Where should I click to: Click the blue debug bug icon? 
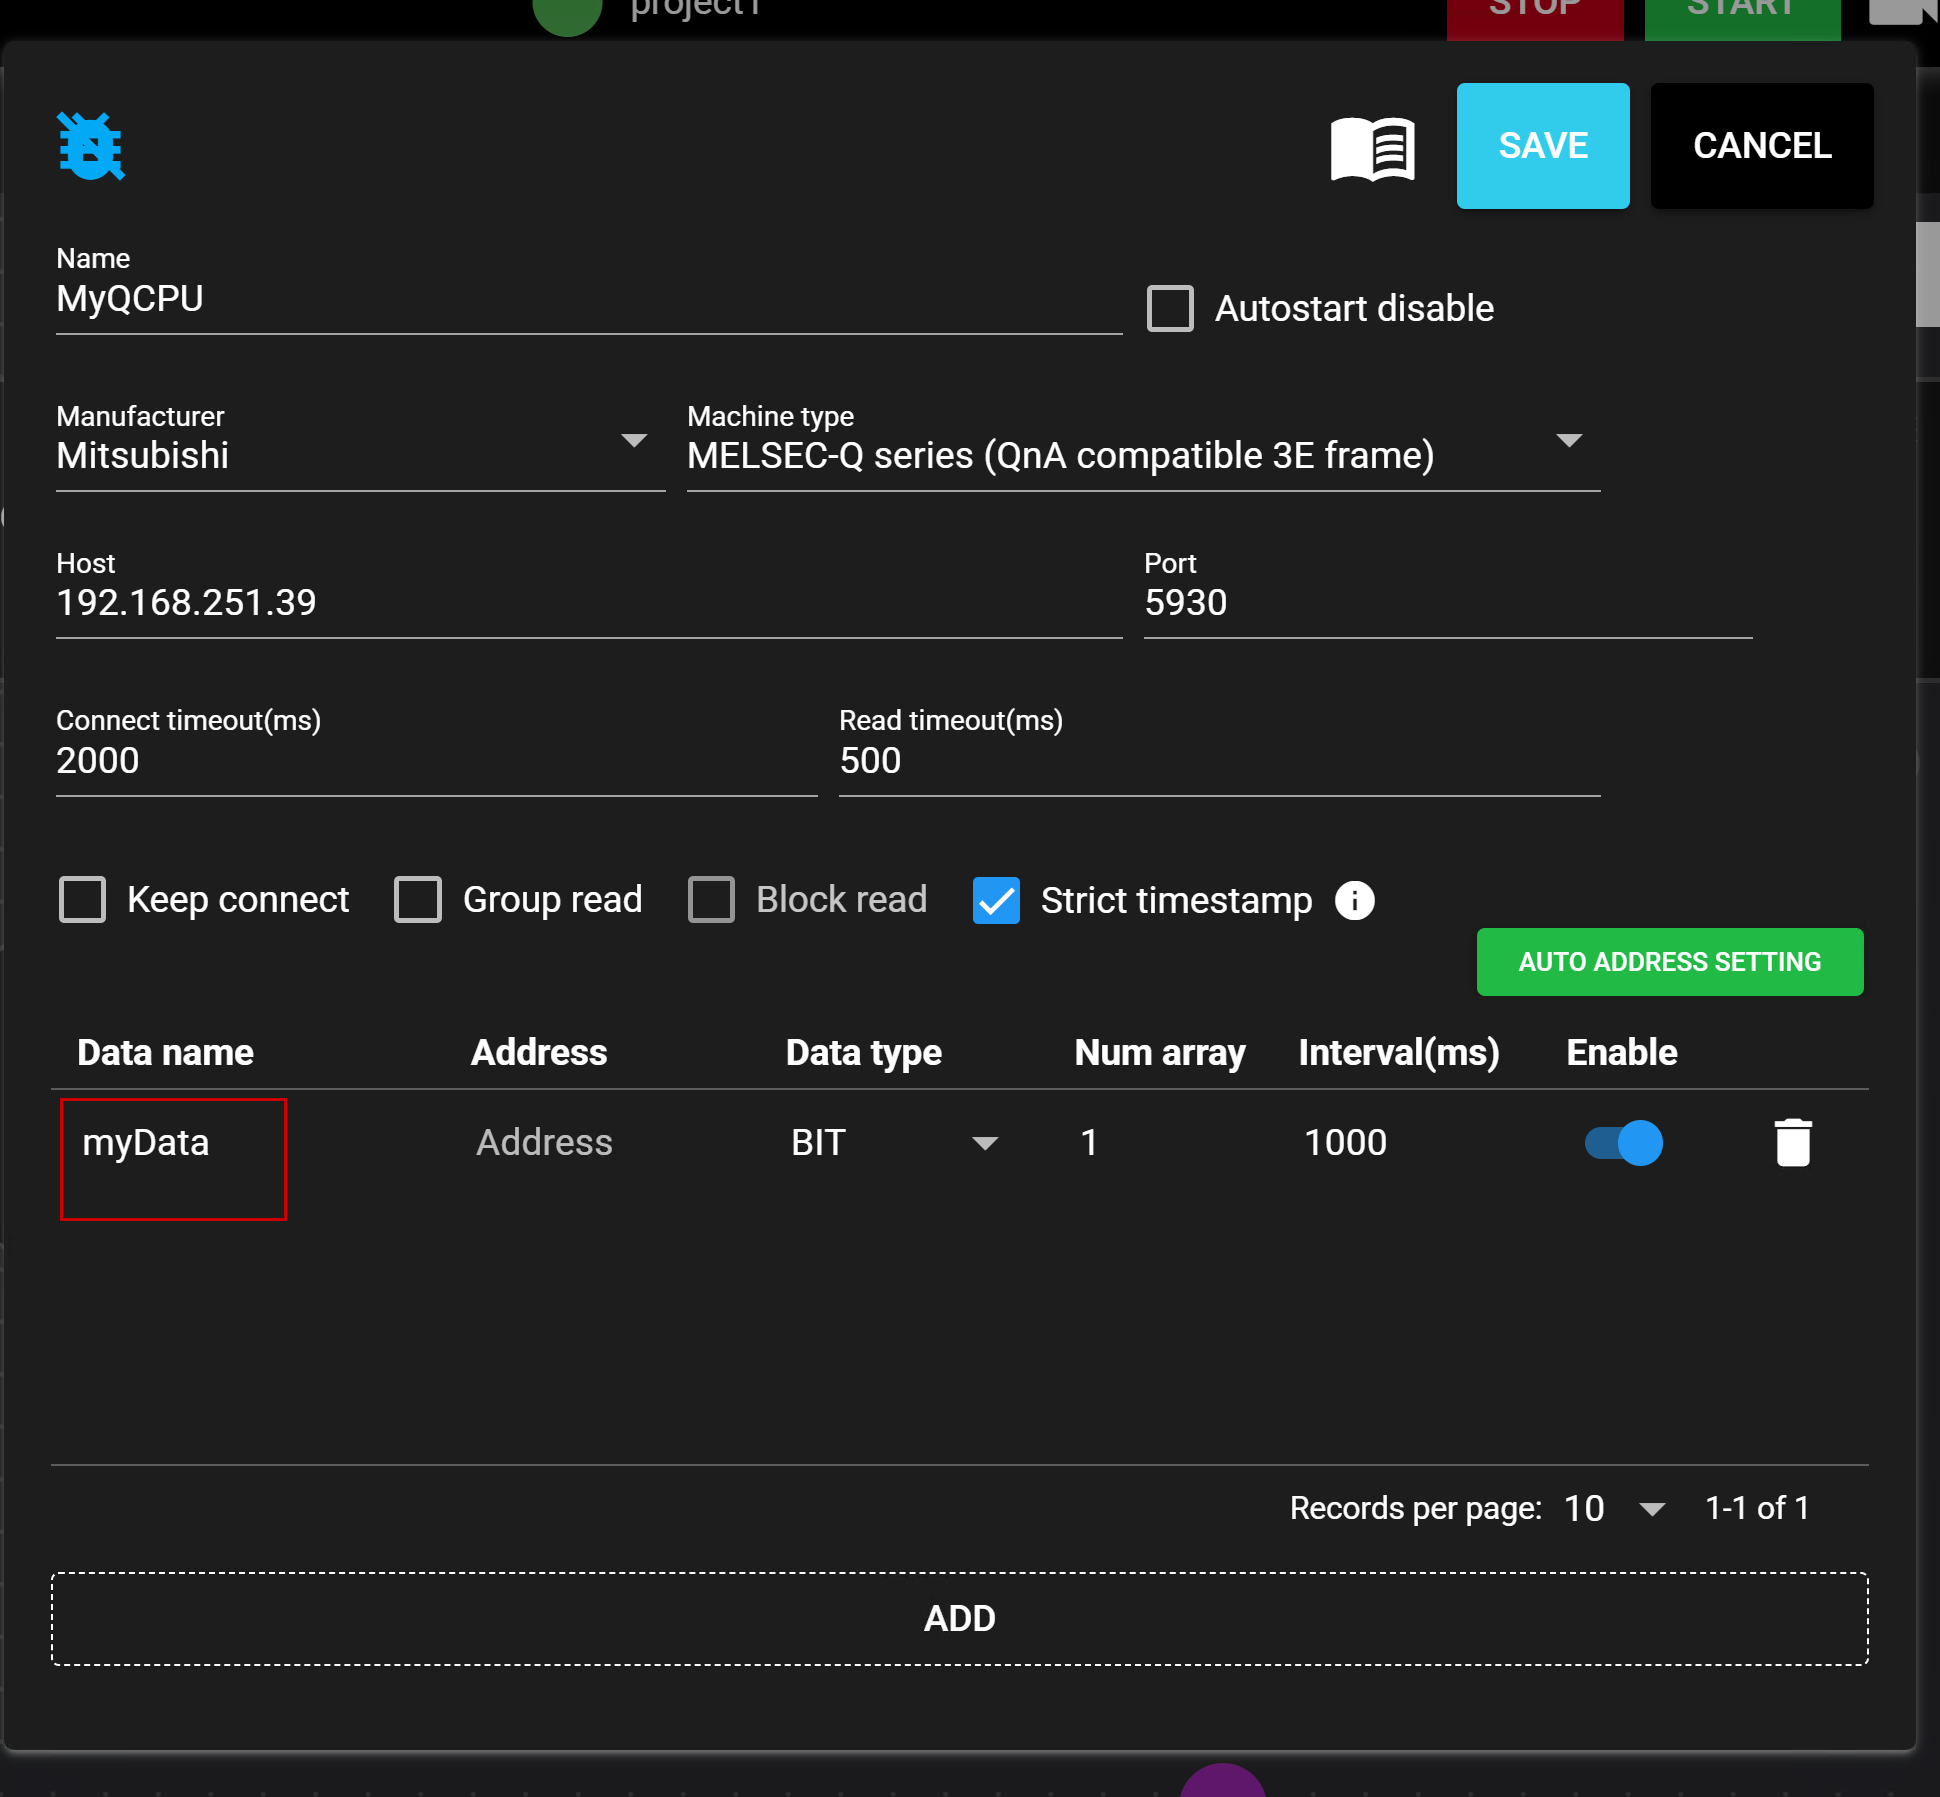[91, 146]
